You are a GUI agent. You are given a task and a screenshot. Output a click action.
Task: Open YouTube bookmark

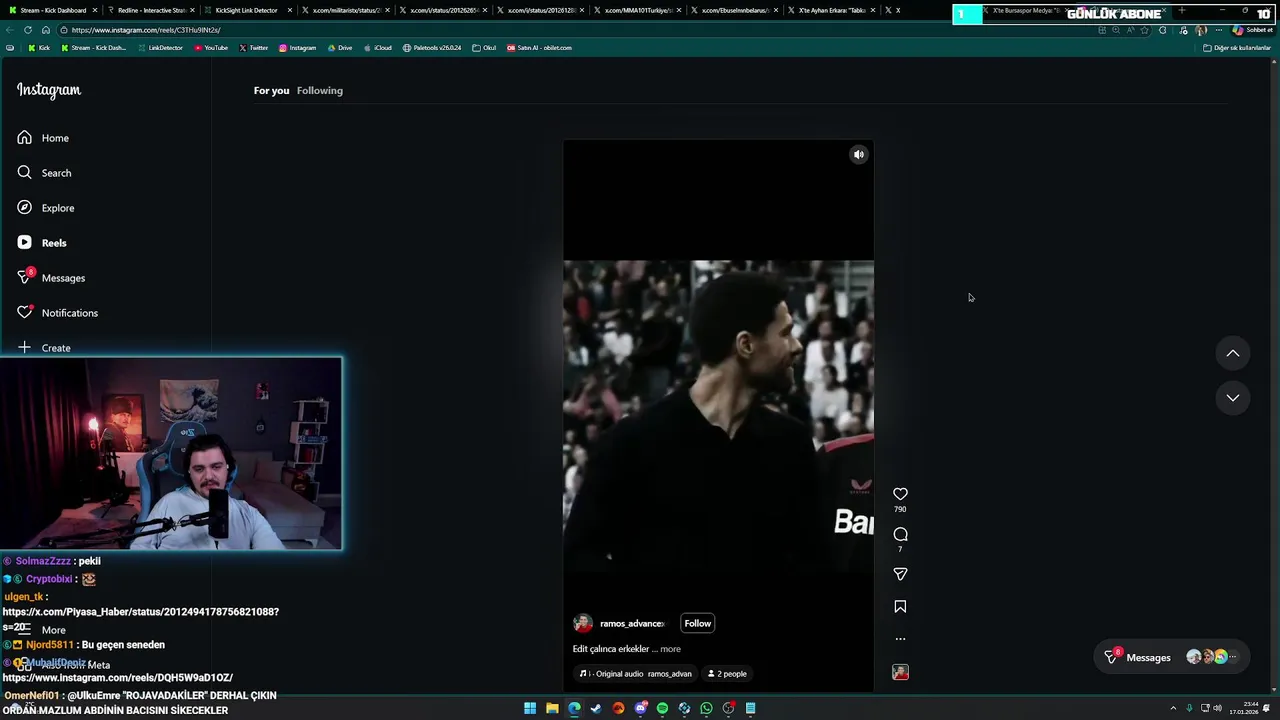click(x=211, y=48)
